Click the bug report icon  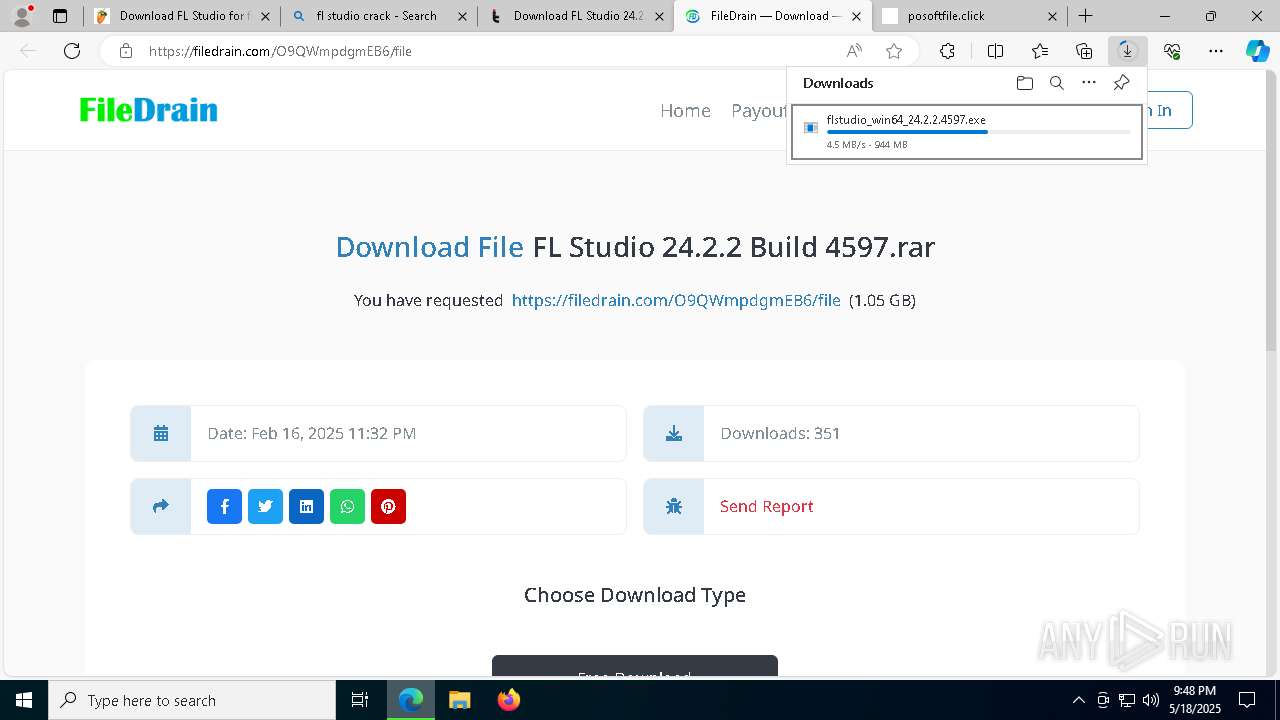coord(674,506)
